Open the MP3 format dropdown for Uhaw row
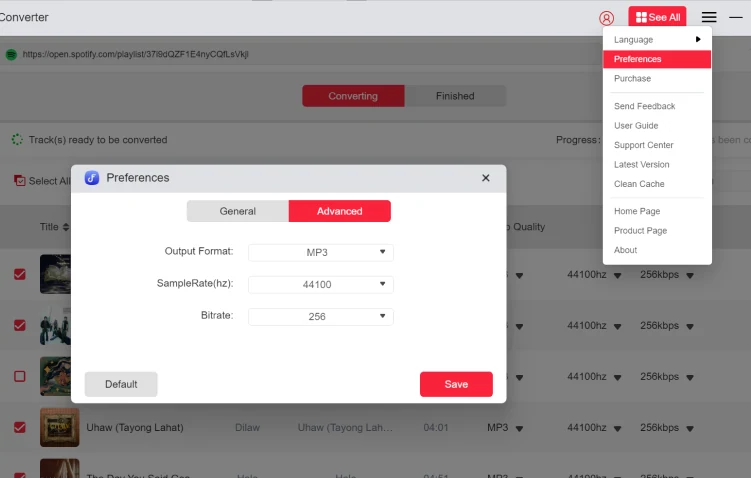Viewport: 751px width, 478px height. coord(520,428)
